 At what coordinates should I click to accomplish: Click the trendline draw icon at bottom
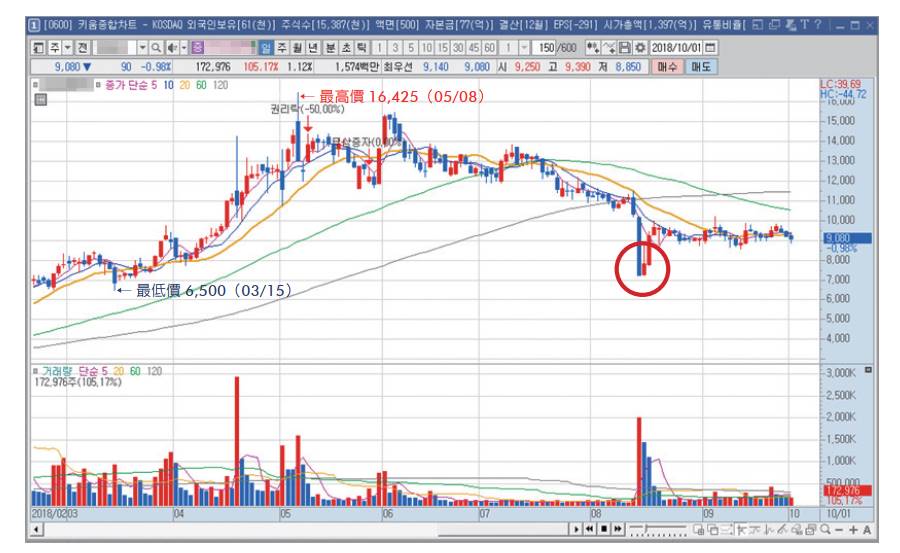pyautogui.click(x=783, y=529)
